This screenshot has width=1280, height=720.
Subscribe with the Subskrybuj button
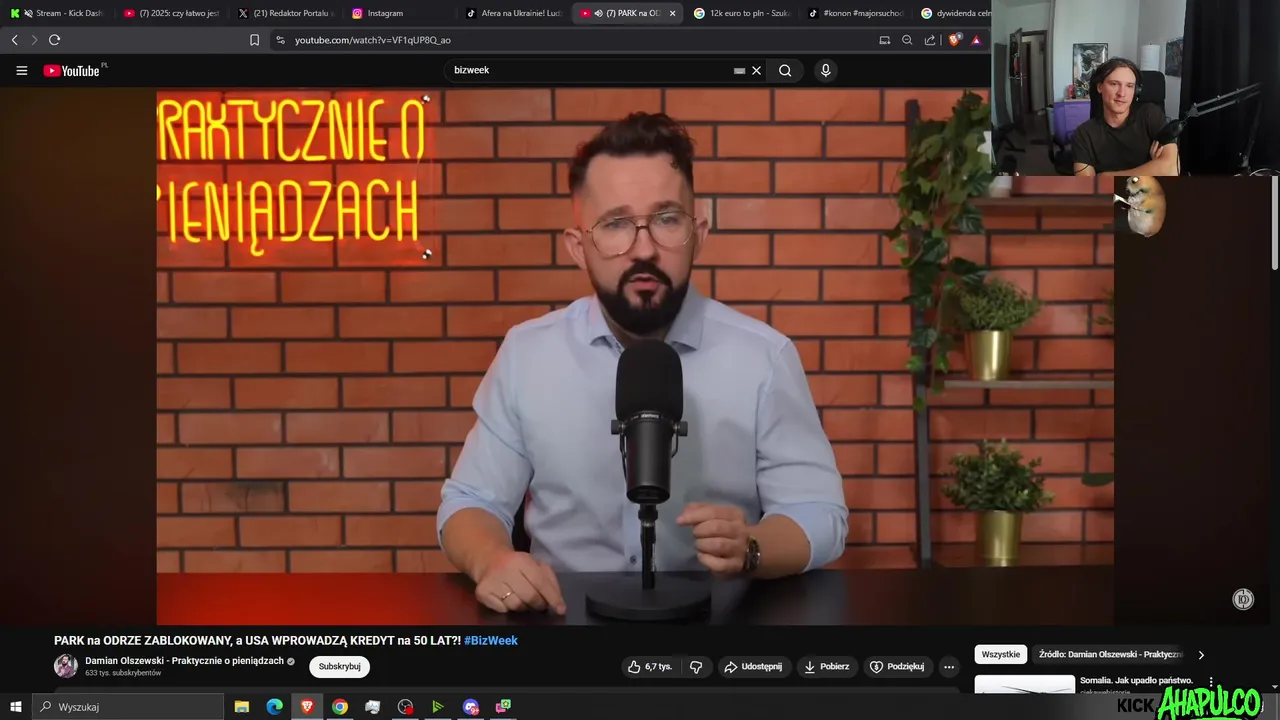pos(339,667)
